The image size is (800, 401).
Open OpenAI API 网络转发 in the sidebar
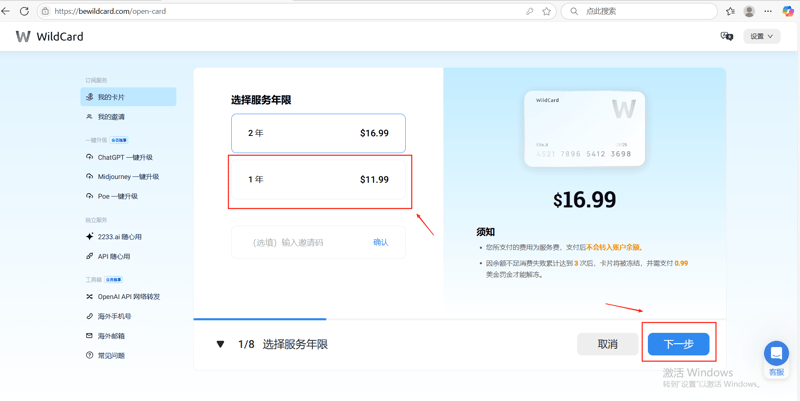point(128,296)
